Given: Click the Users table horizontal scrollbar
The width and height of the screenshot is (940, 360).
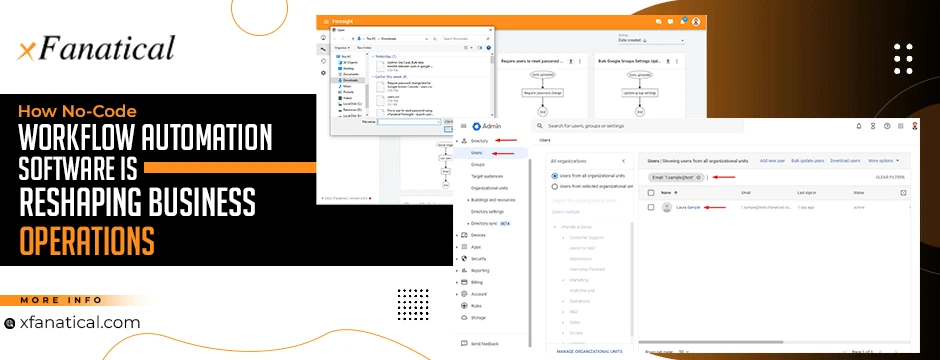Looking at the screenshot, I should tap(712, 342).
